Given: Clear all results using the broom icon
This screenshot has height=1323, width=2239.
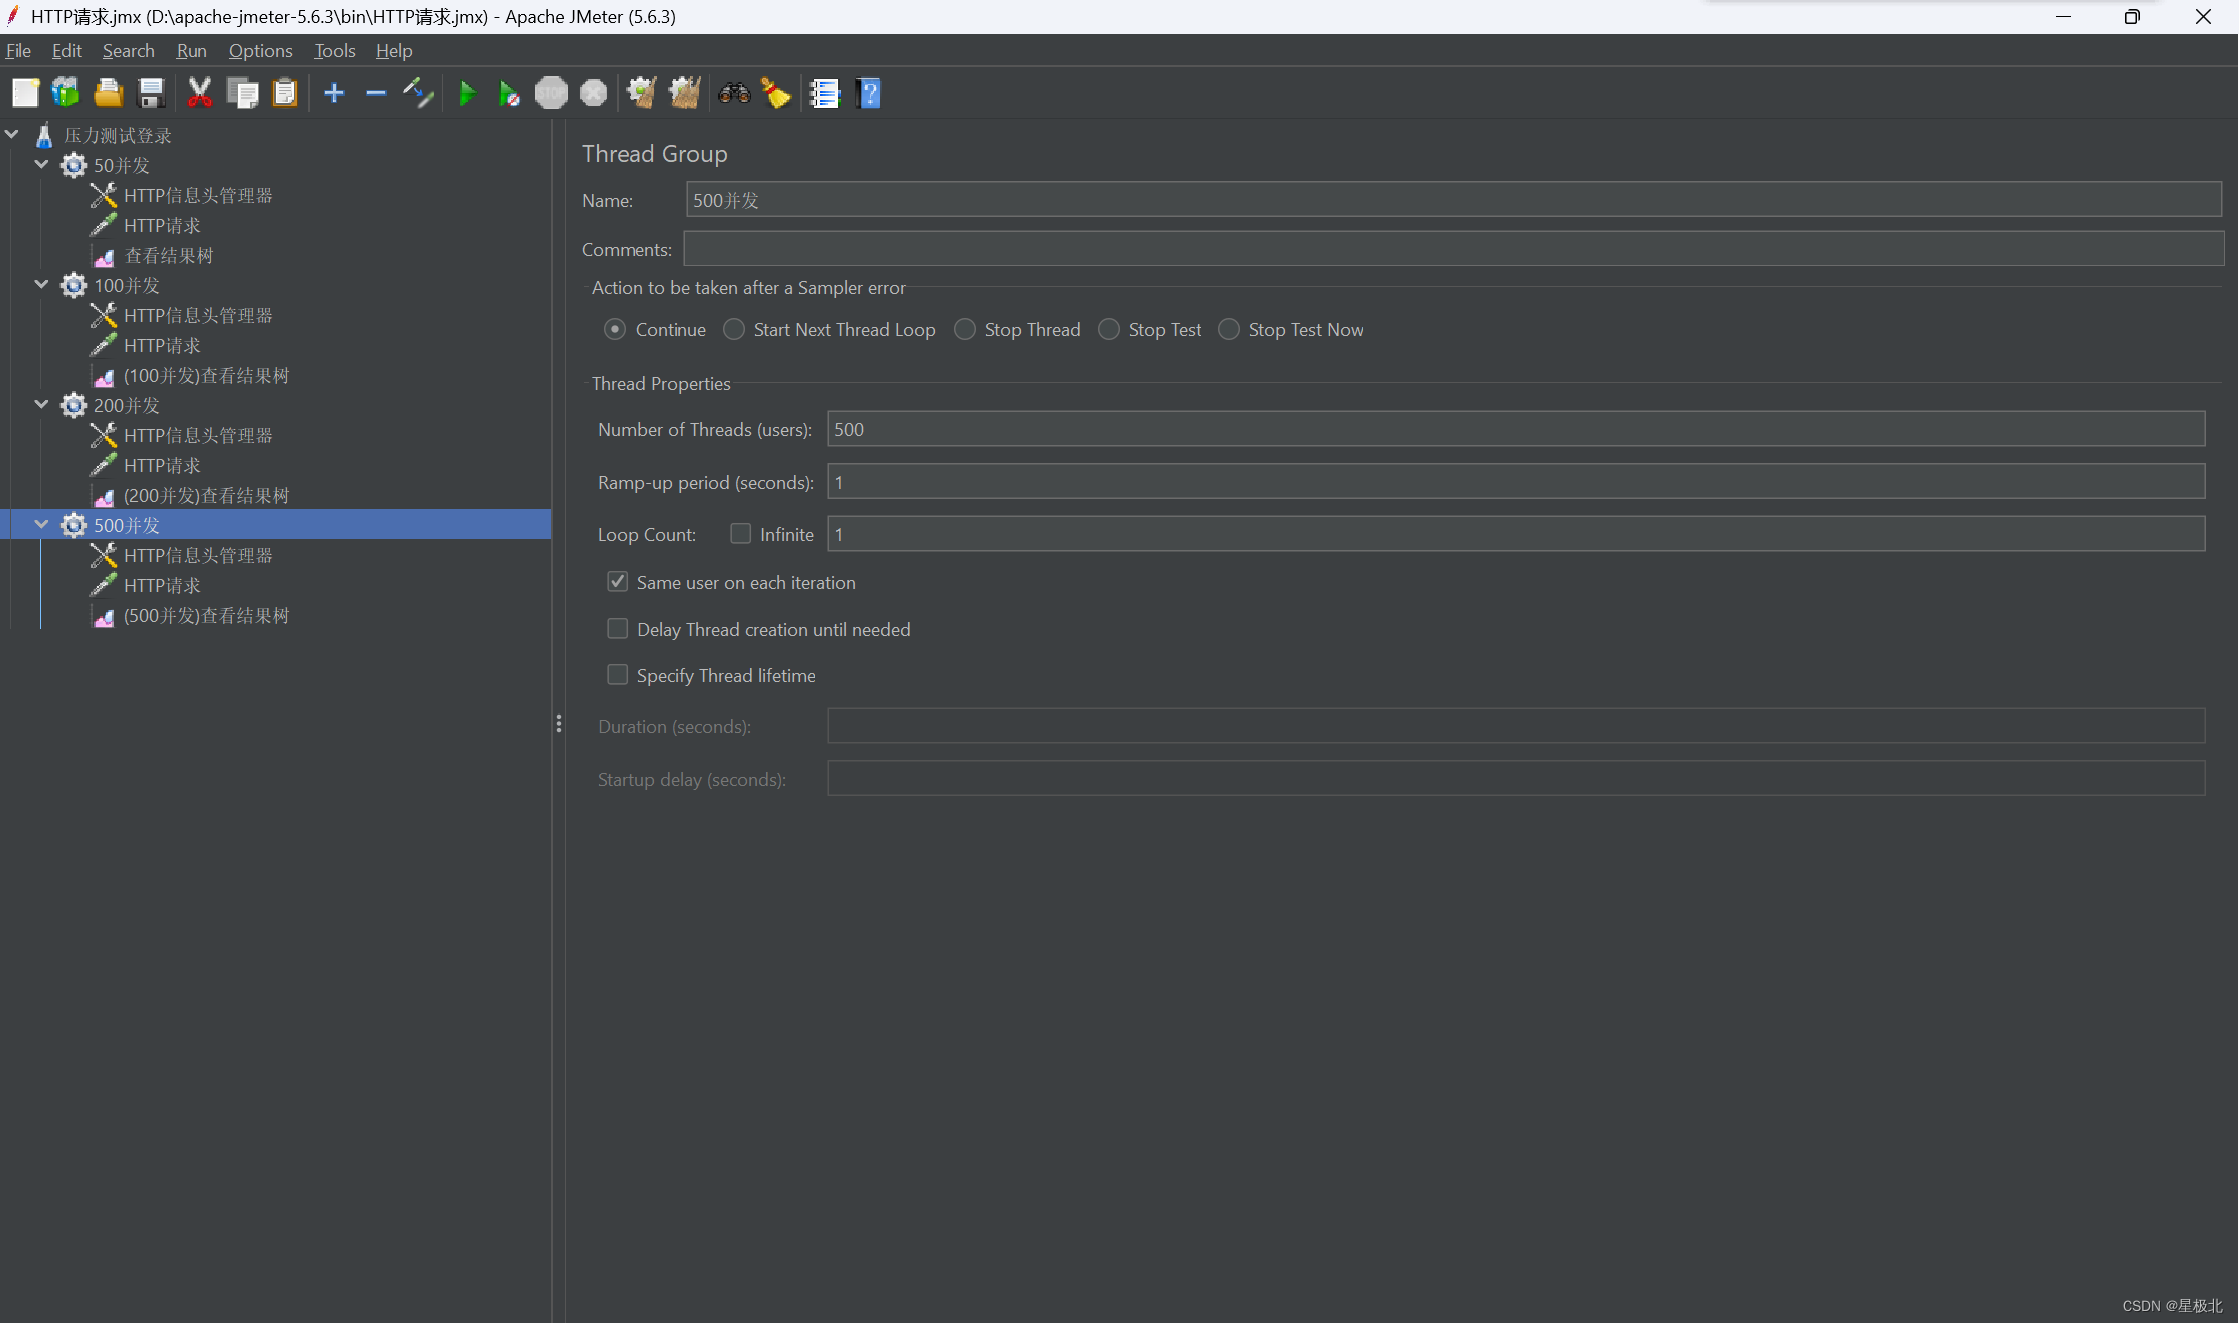Looking at the screenshot, I should 776,93.
